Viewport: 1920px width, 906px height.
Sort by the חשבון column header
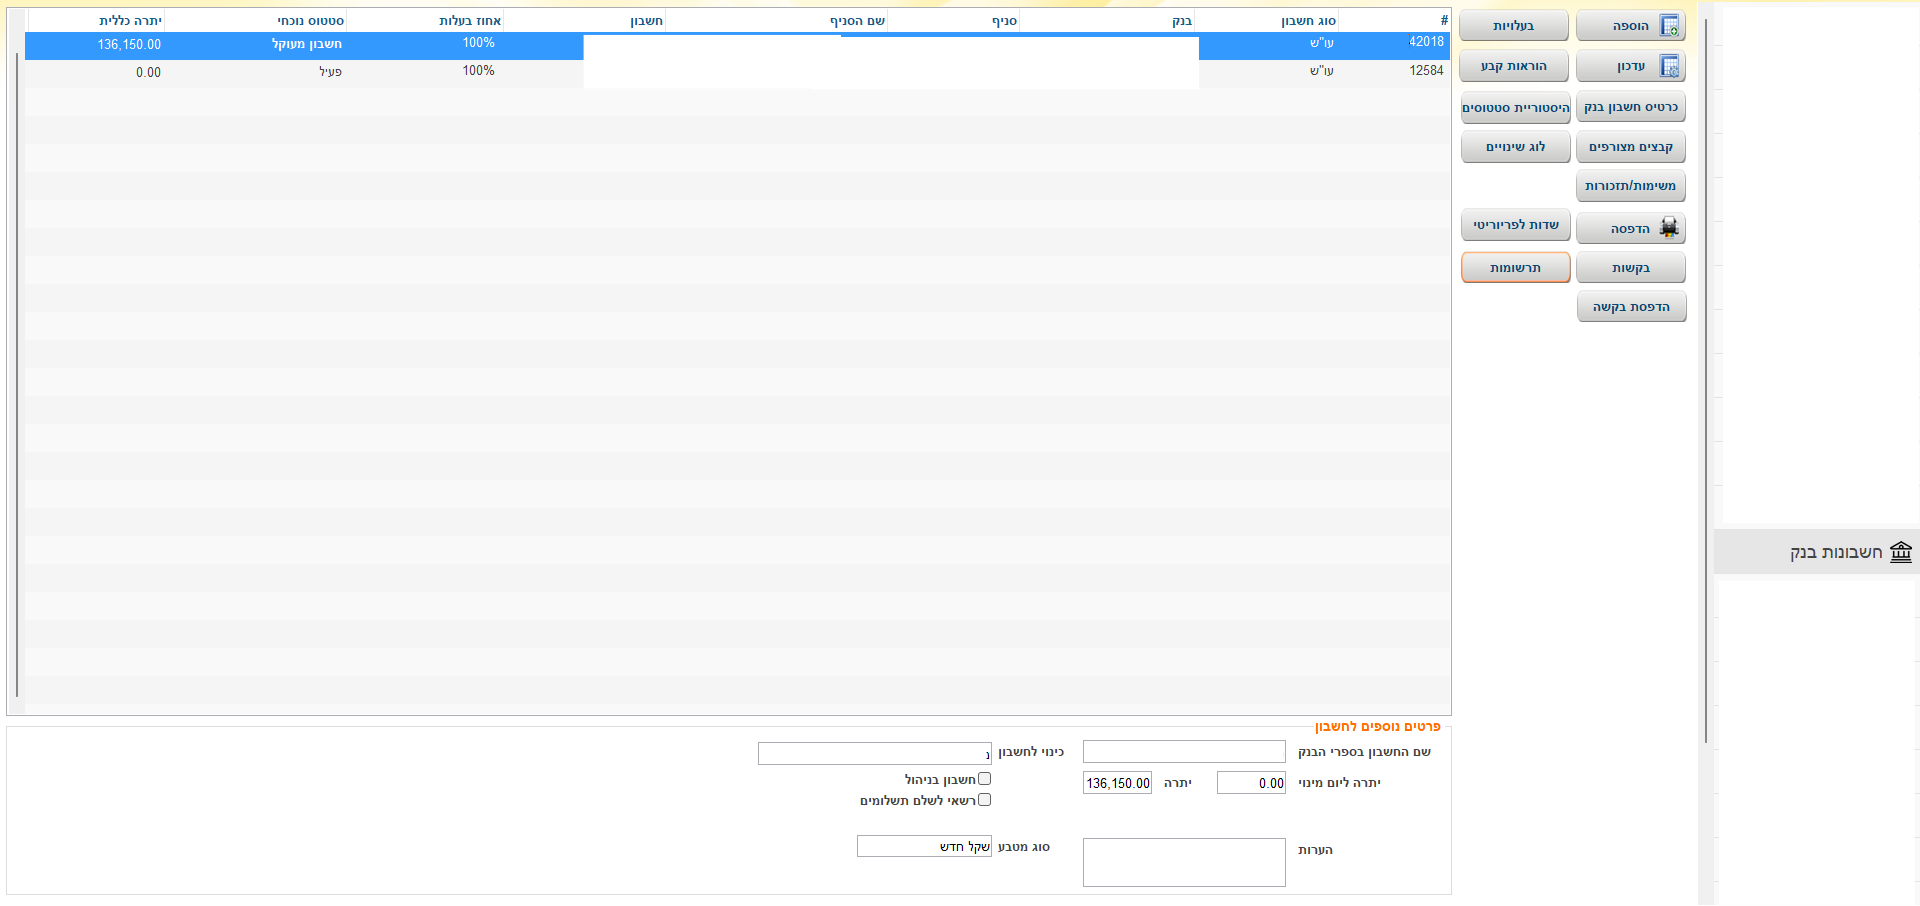(584, 21)
